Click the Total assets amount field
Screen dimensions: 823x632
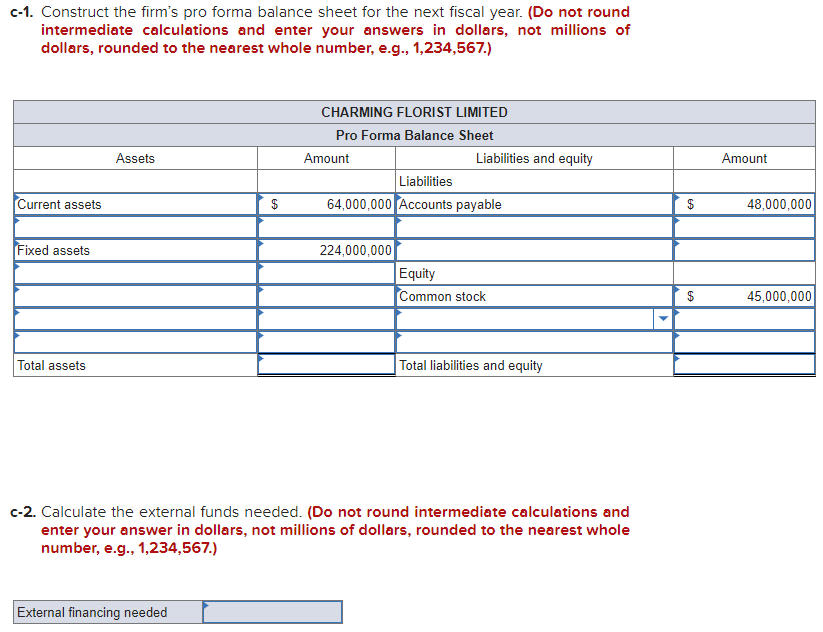326,365
